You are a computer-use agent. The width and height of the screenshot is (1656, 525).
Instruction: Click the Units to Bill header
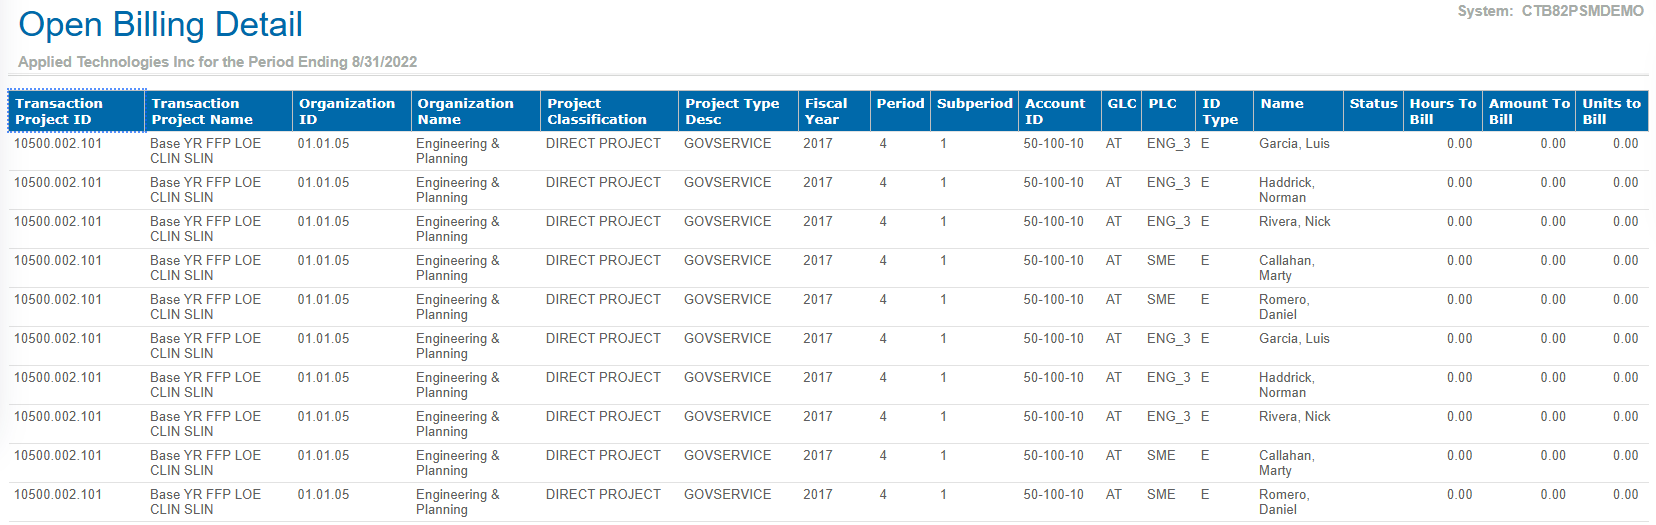point(1611,111)
